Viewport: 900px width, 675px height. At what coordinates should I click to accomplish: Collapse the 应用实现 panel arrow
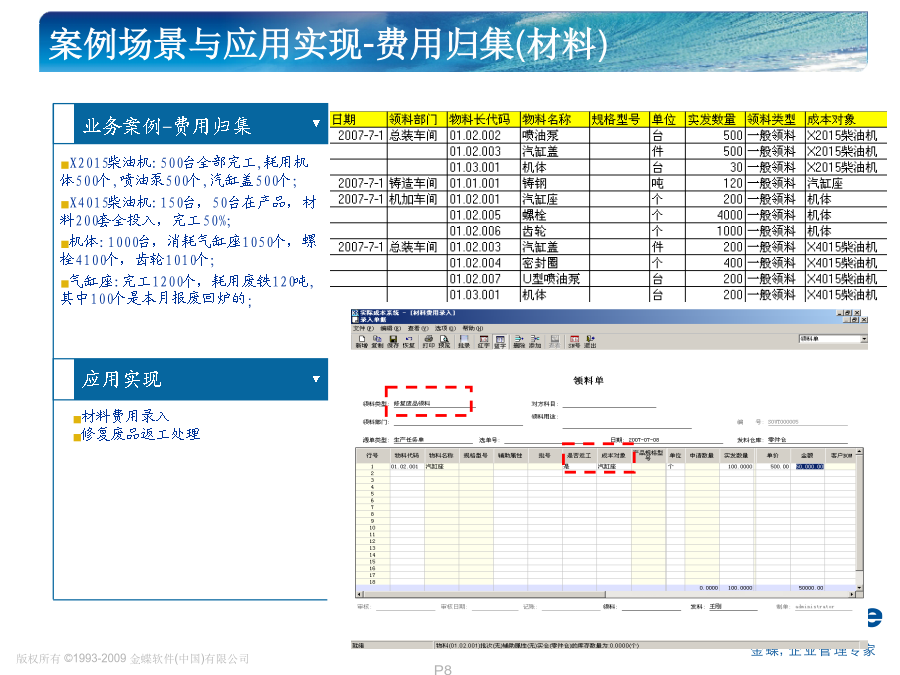click(316, 379)
